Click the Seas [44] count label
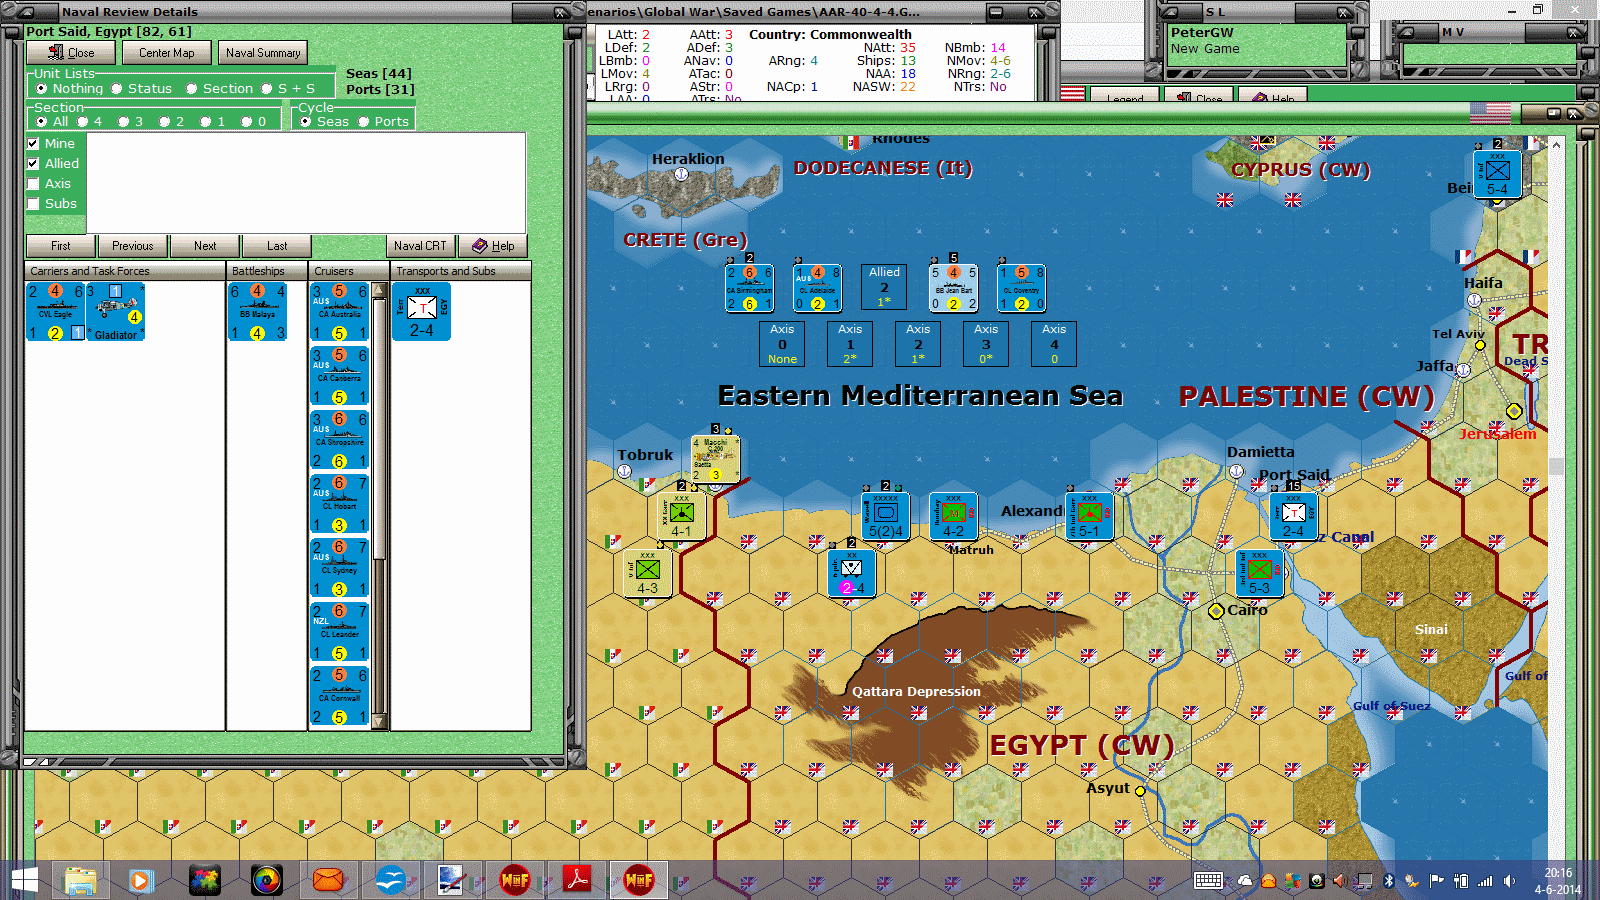 click(379, 74)
